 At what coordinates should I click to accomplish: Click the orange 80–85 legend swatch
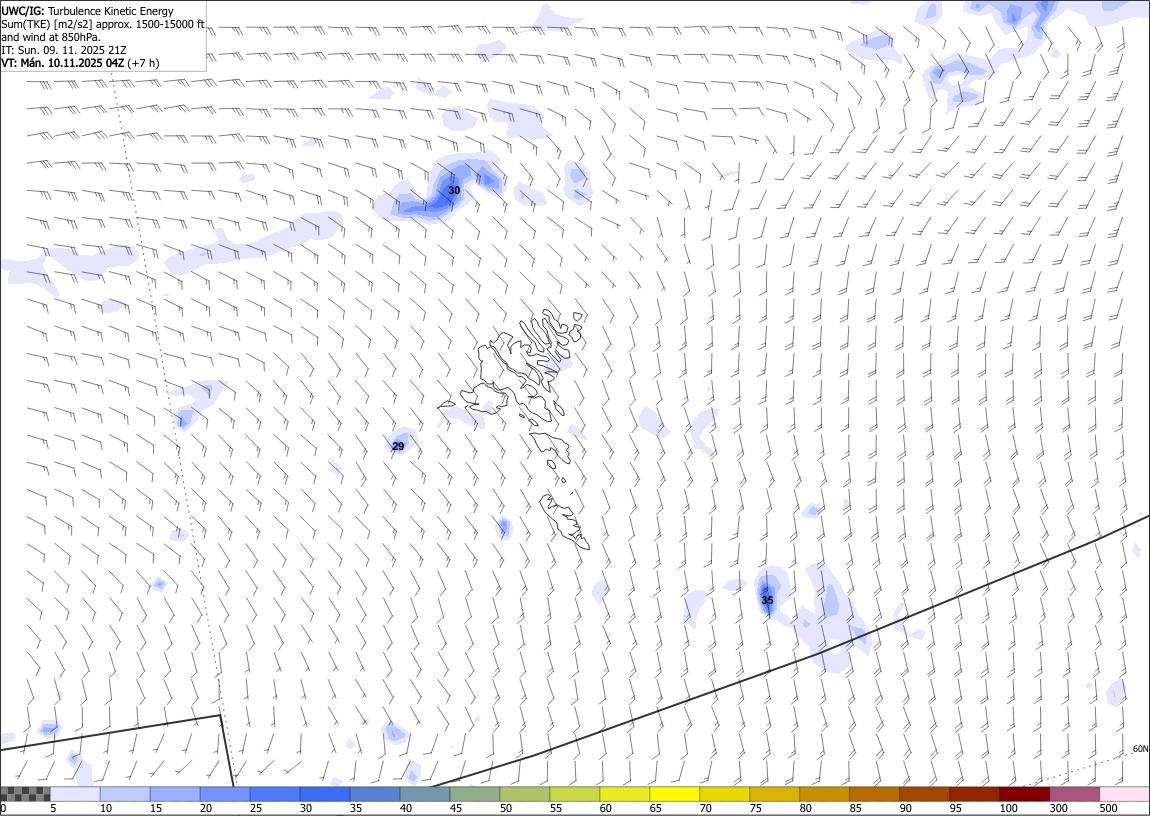tap(824, 794)
